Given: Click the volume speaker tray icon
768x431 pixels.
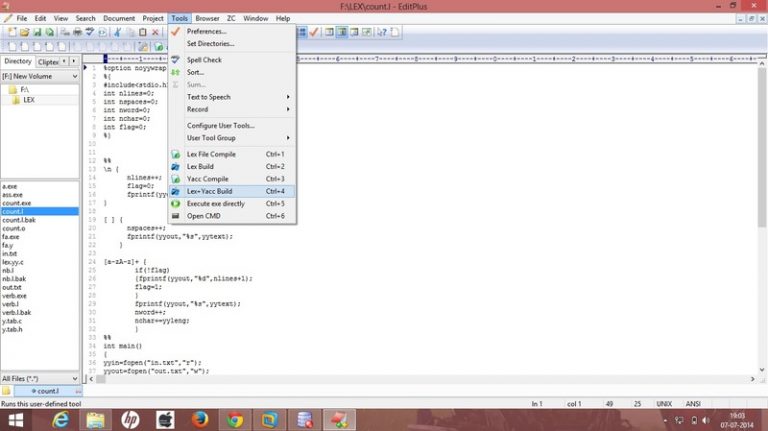Looking at the screenshot, I should tap(706, 420).
